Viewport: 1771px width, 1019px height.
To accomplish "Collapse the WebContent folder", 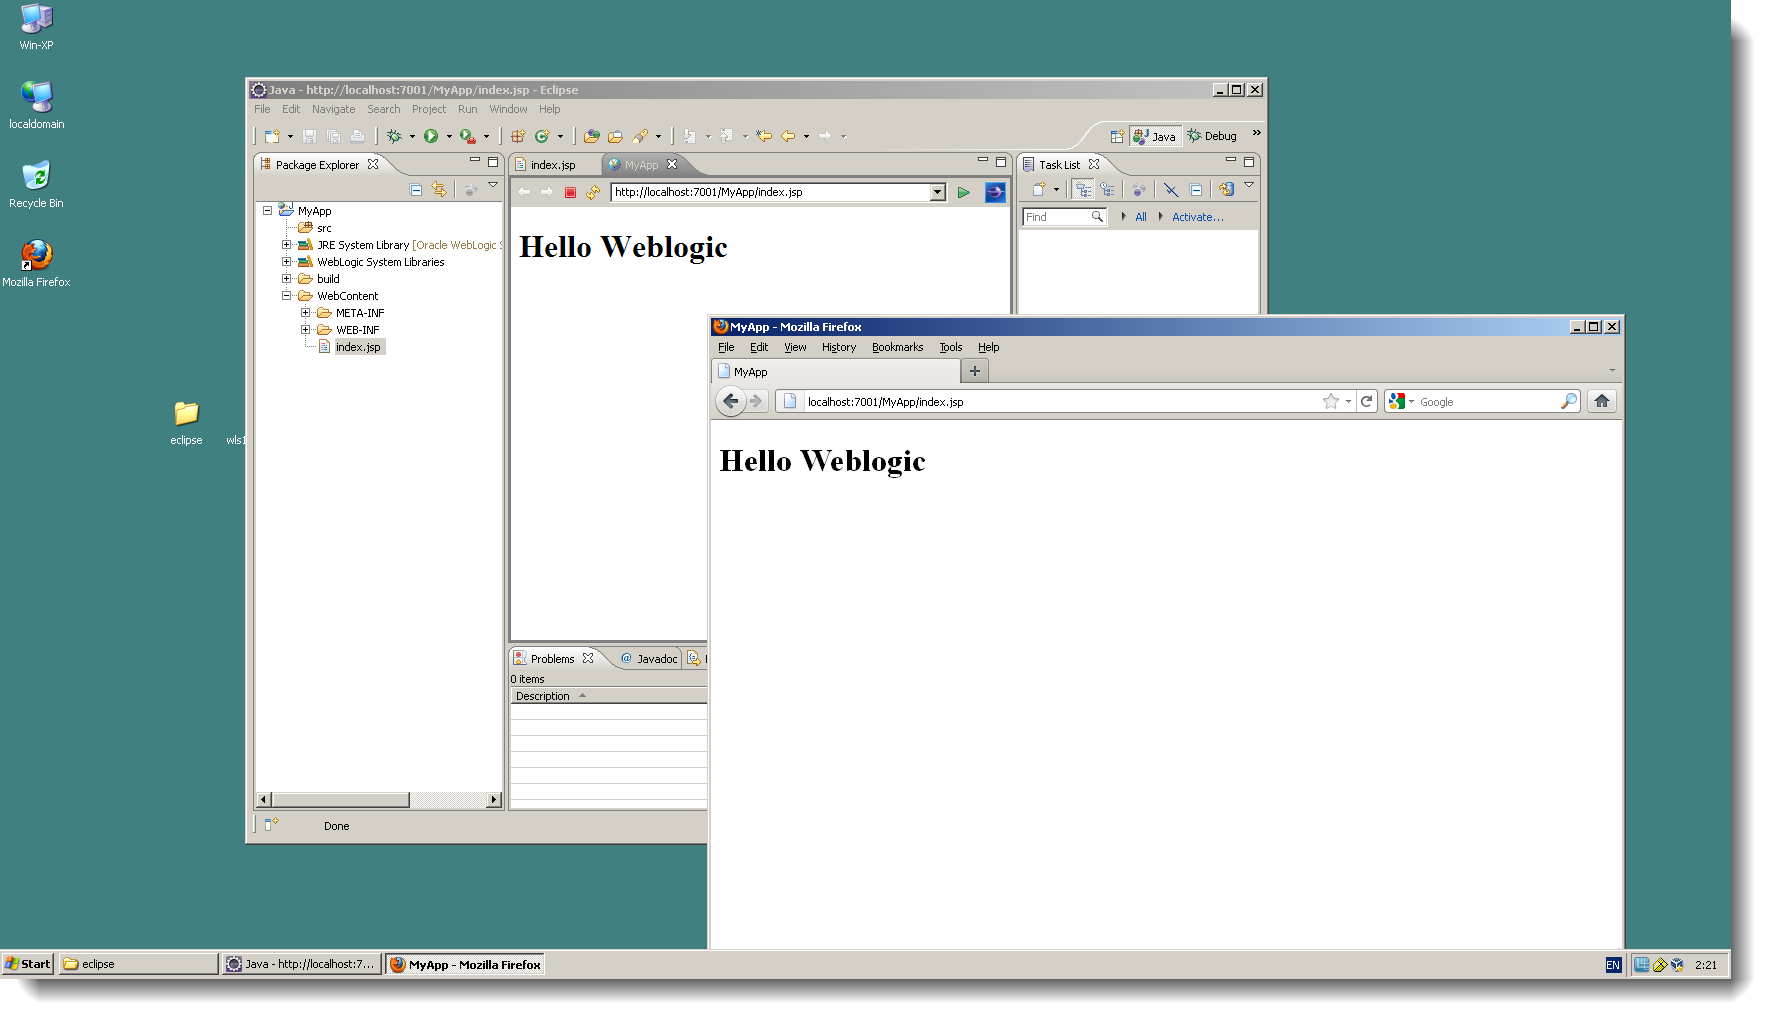I will (x=287, y=295).
